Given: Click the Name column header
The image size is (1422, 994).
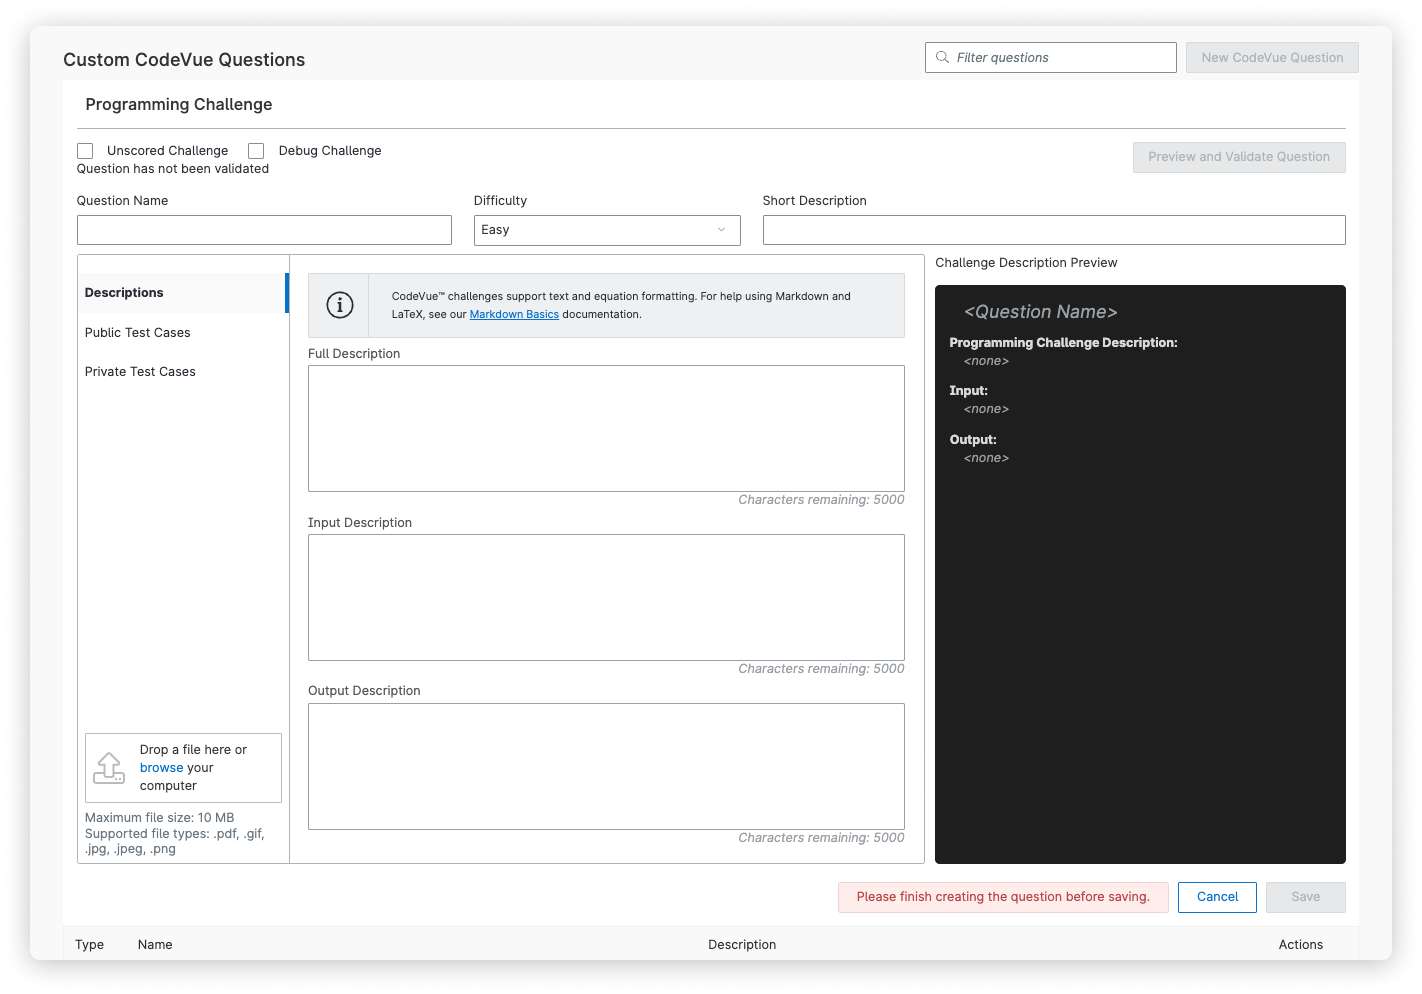Looking at the screenshot, I should 155,945.
